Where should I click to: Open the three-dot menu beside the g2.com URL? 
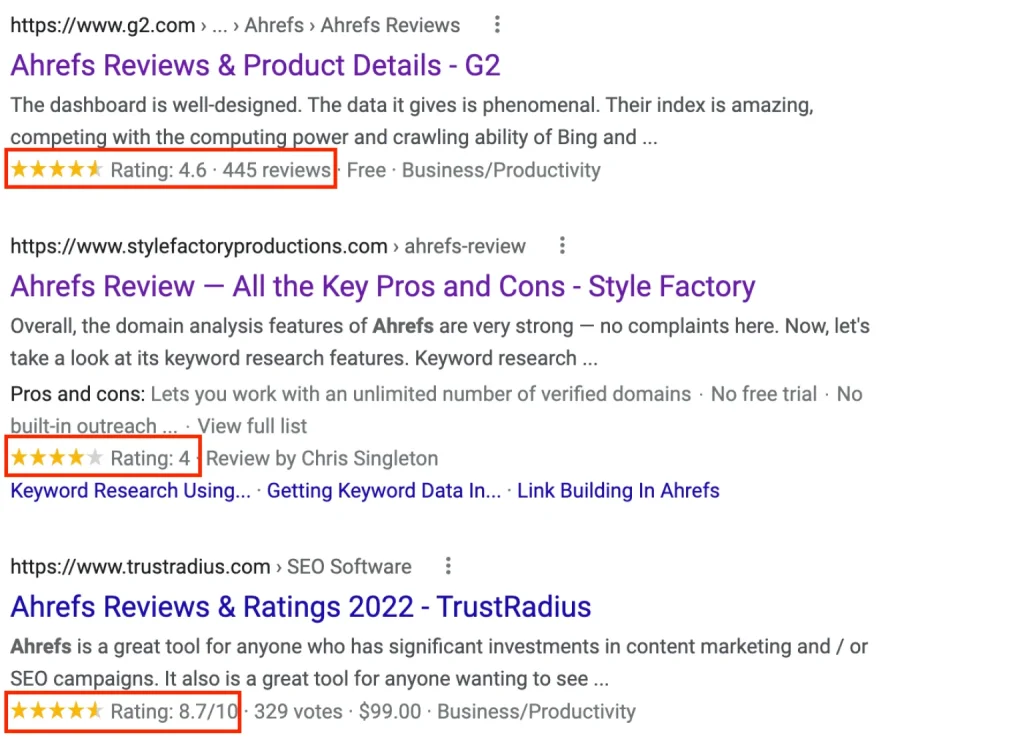click(497, 25)
